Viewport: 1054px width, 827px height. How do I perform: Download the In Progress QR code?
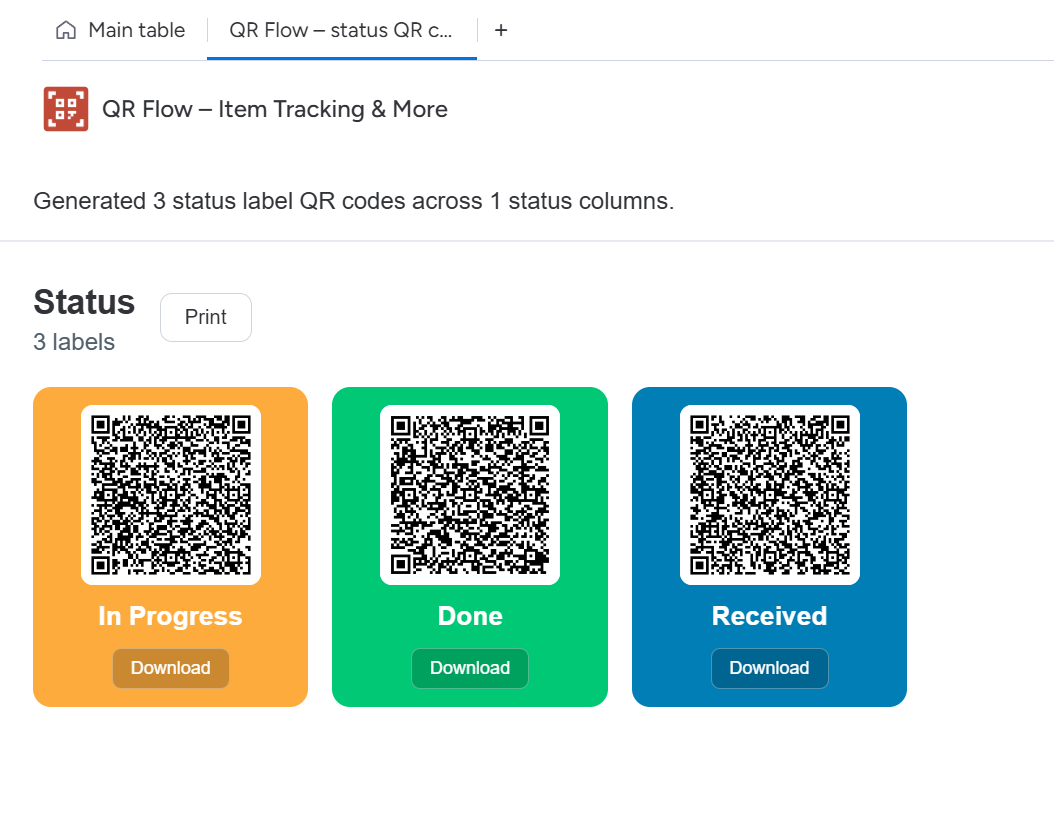coord(170,668)
